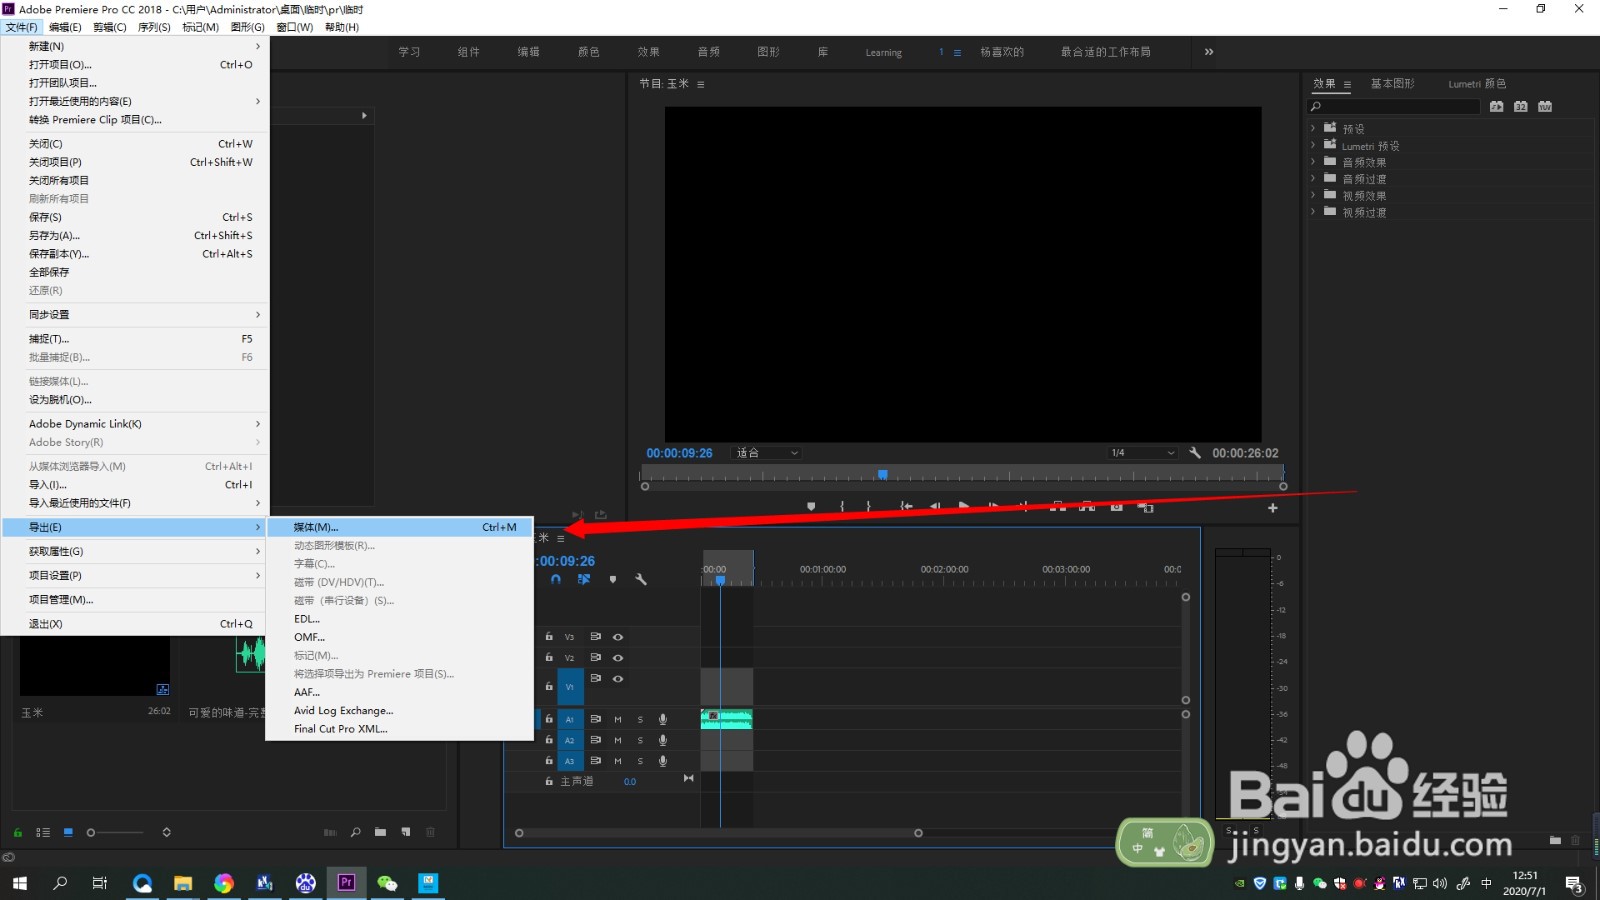Toggle V3 track visibility eye
1600x900 pixels.
tap(618, 637)
